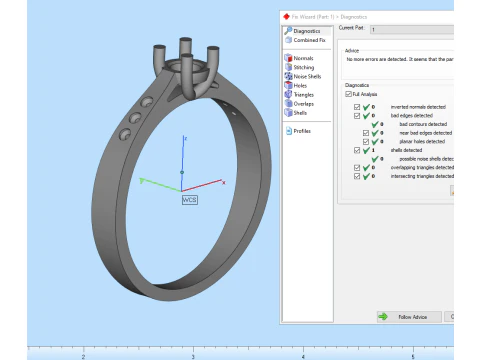Toggle the inverted normals detected checkbox
Screen dimensions: 480x360
pyautogui.click(x=357, y=107)
